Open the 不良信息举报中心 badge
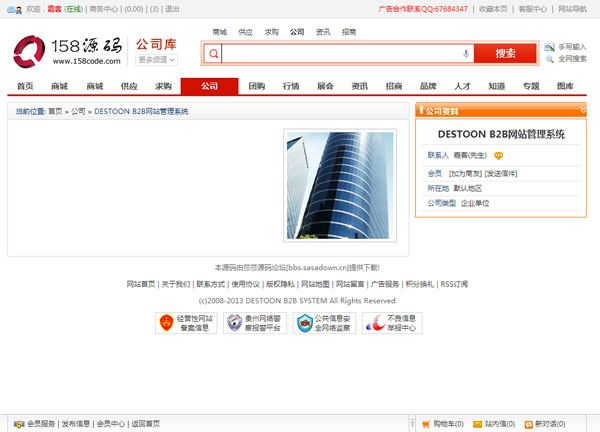The width and height of the screenshot is (600, 432). [x=392, y=323]
